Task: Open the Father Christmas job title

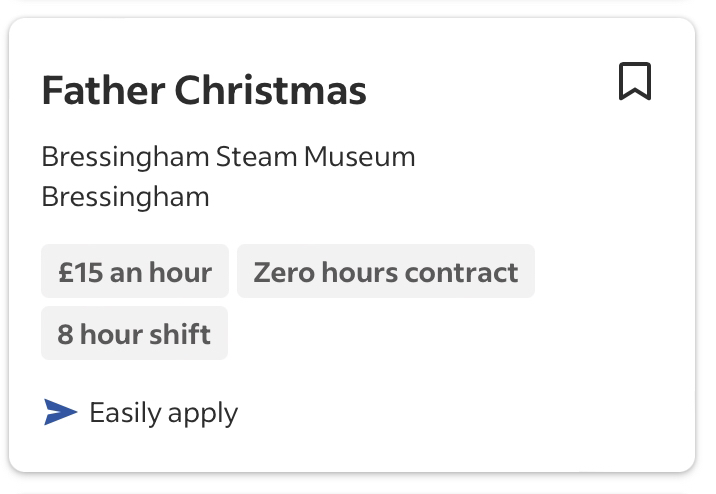Action: coord(204,90)
